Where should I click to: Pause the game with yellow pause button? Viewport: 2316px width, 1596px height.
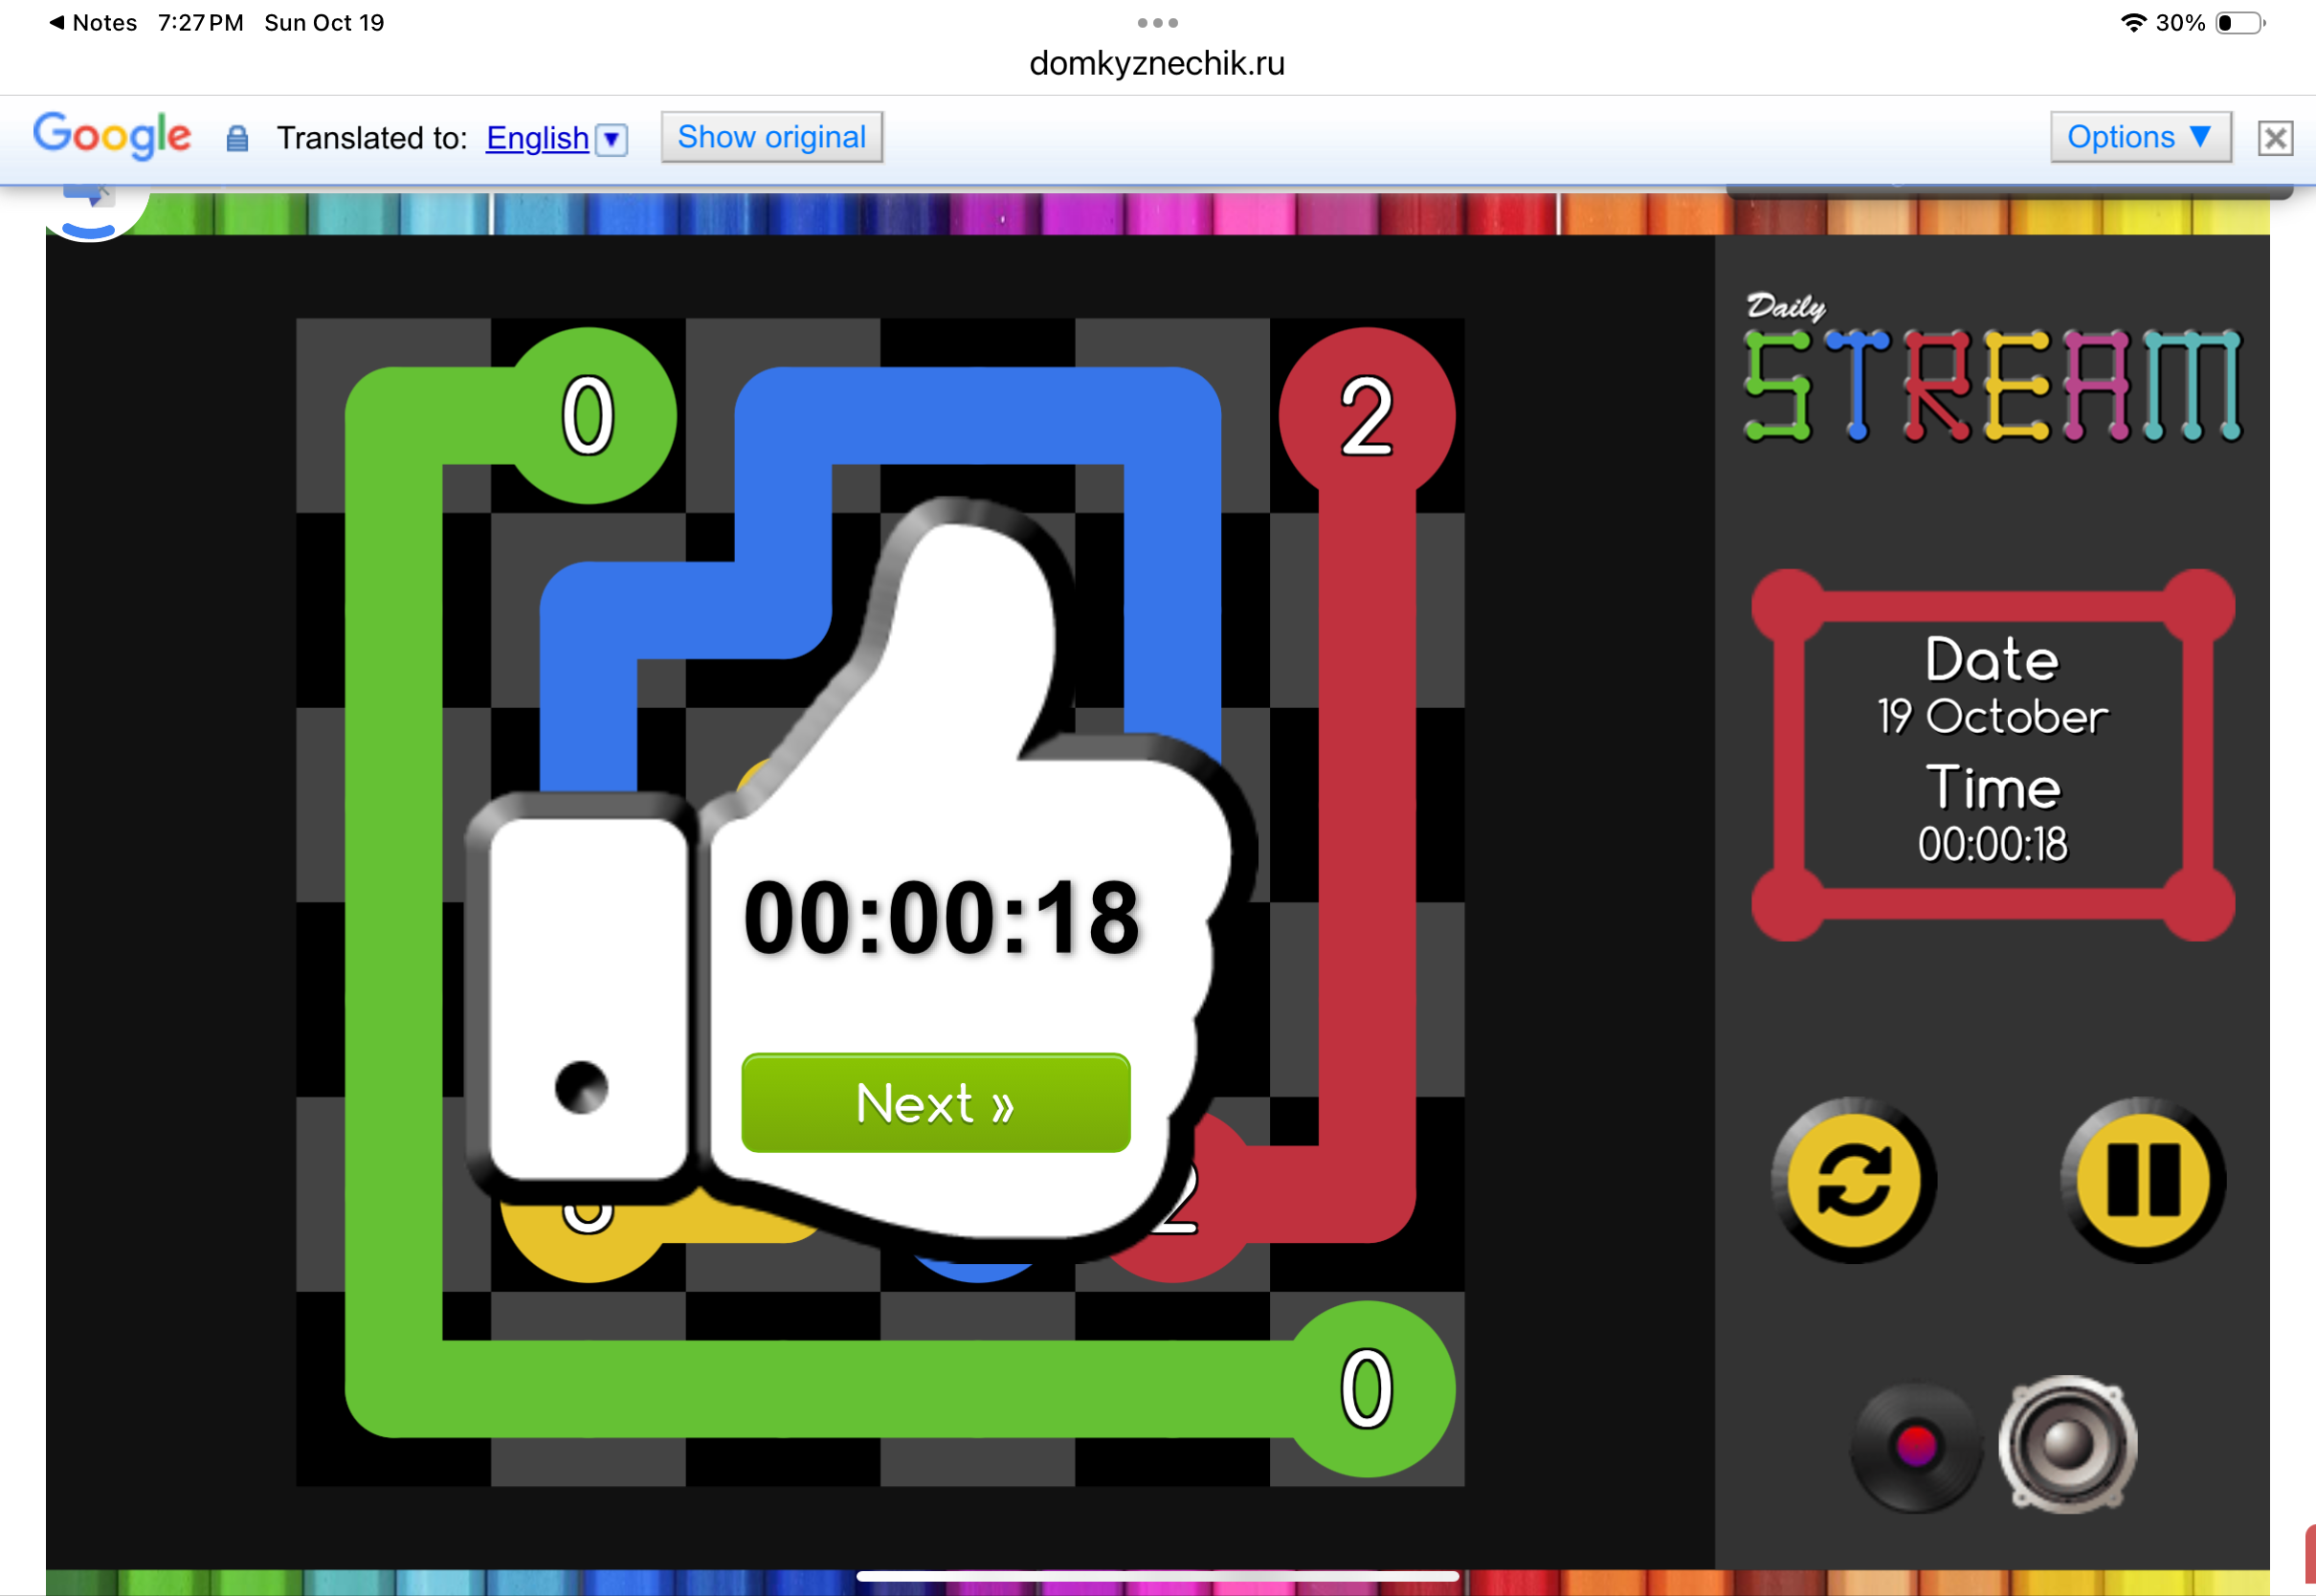tap(2142, 1180)
